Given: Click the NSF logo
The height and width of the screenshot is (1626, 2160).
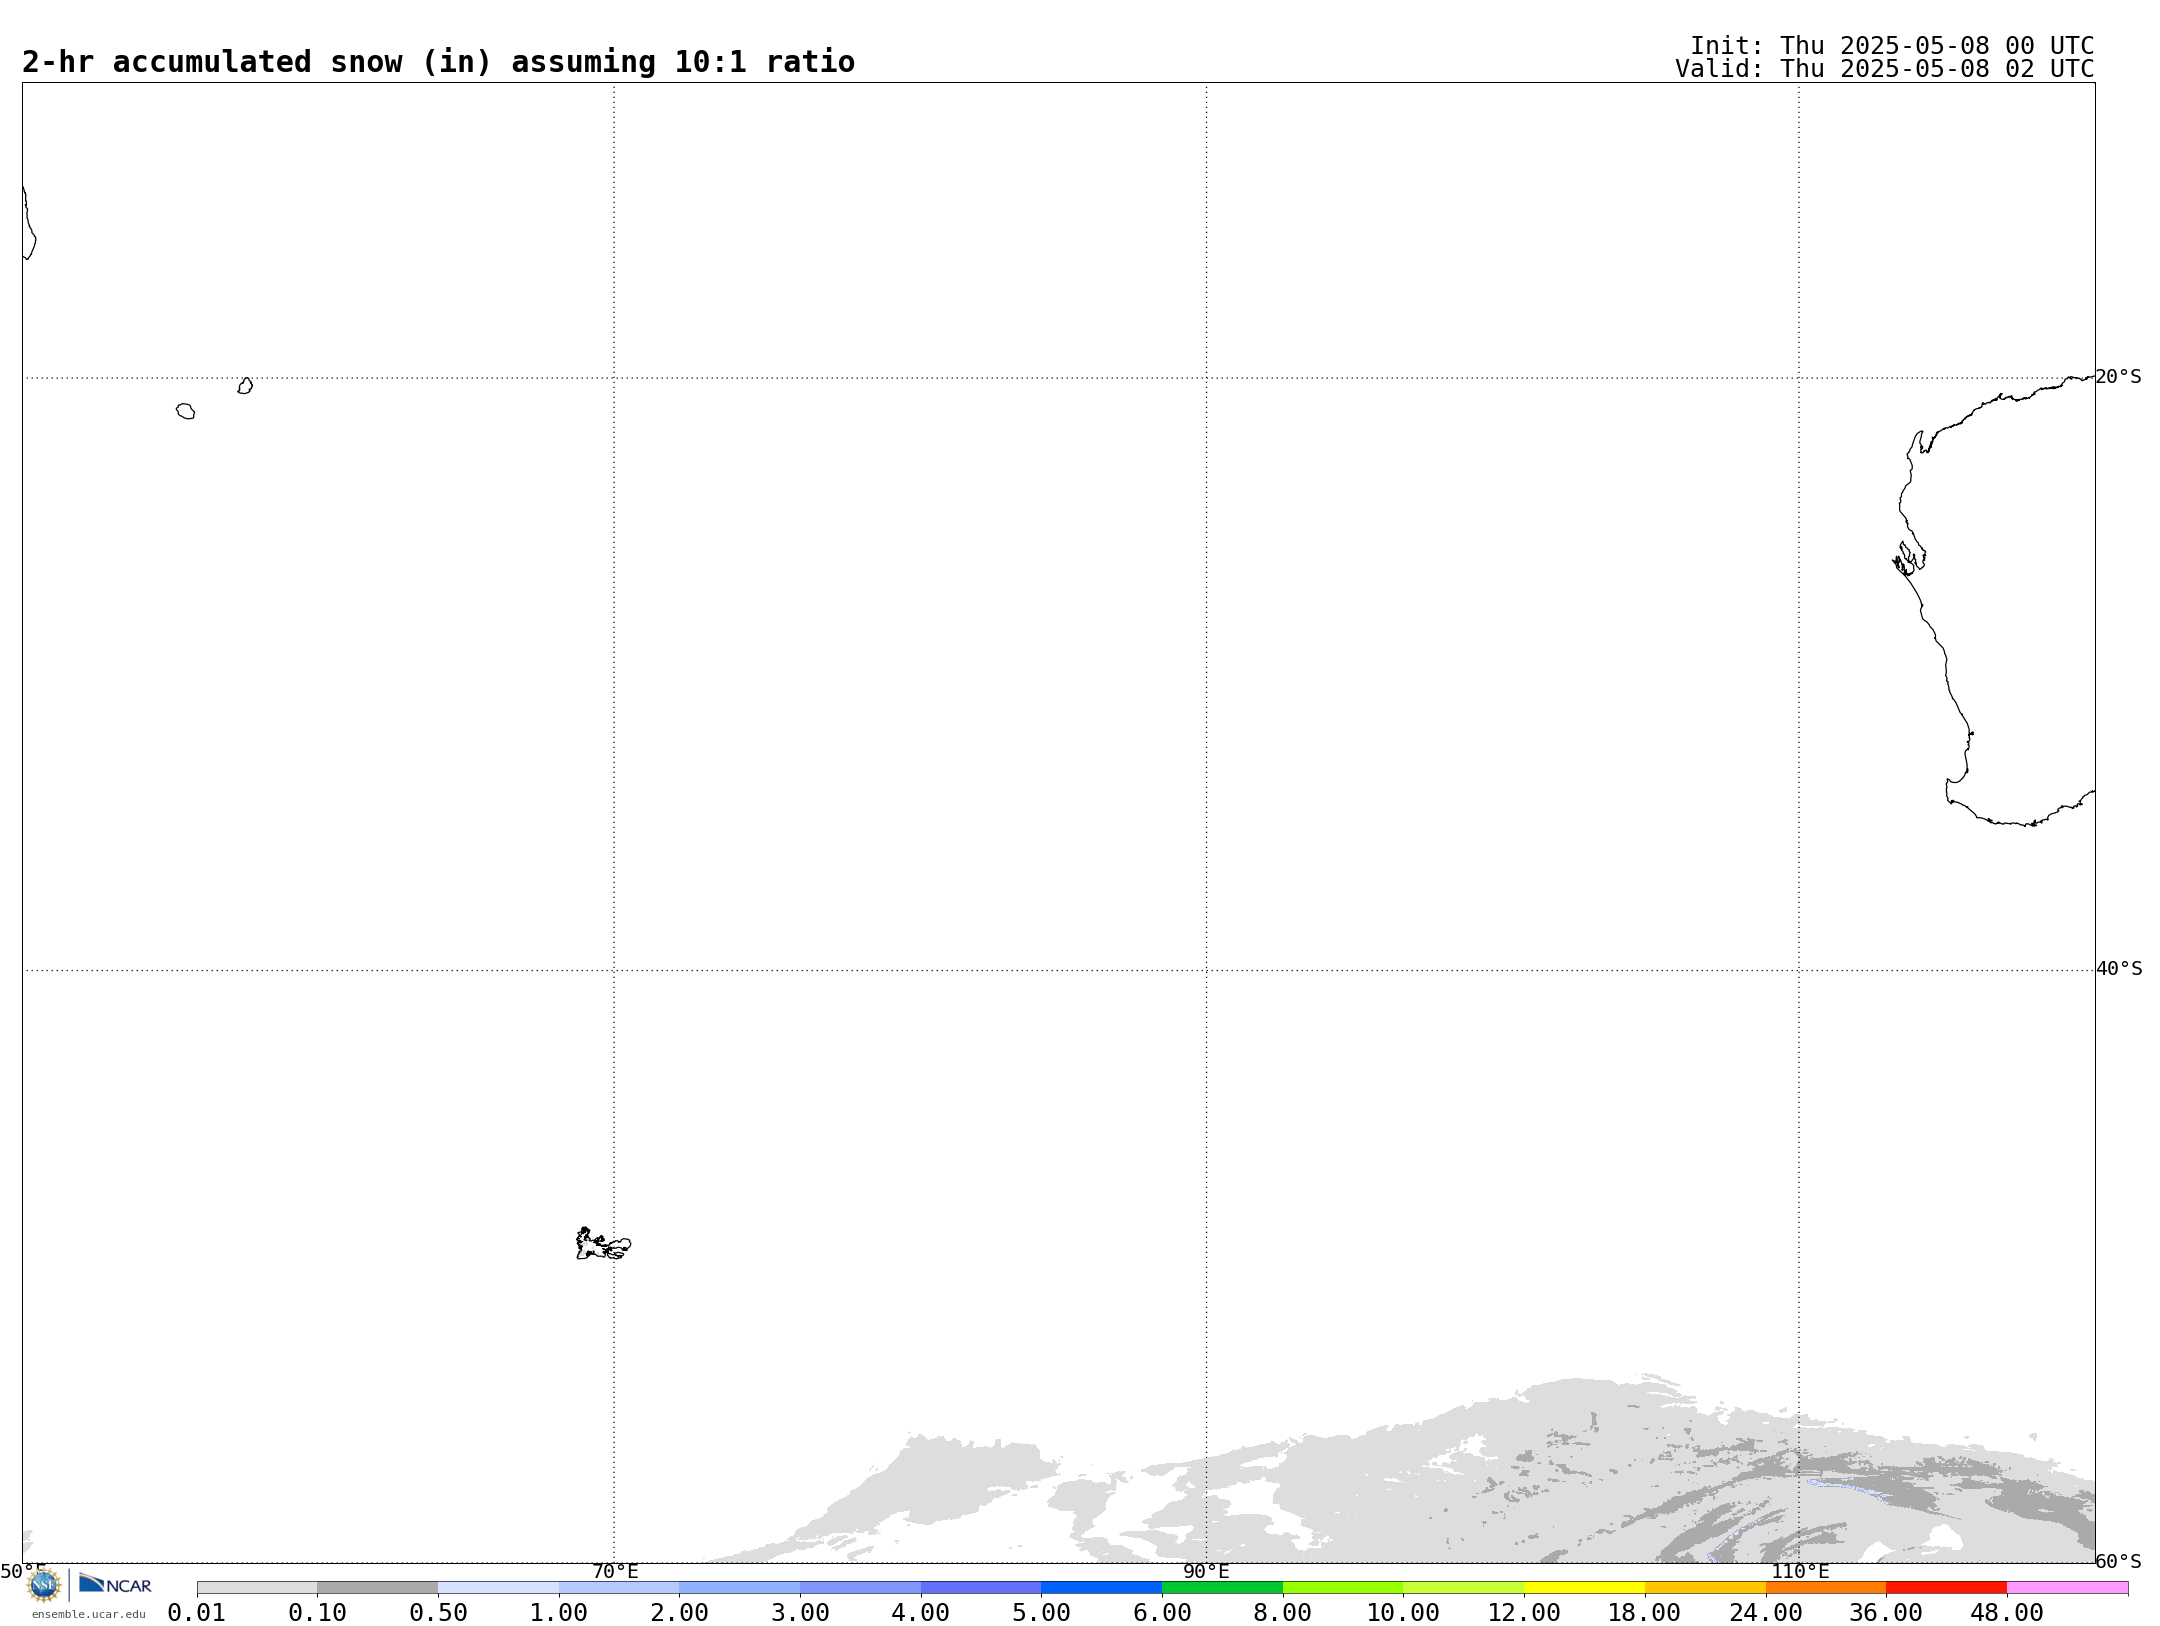Looking at the screenshot, I should point(43,1585).
